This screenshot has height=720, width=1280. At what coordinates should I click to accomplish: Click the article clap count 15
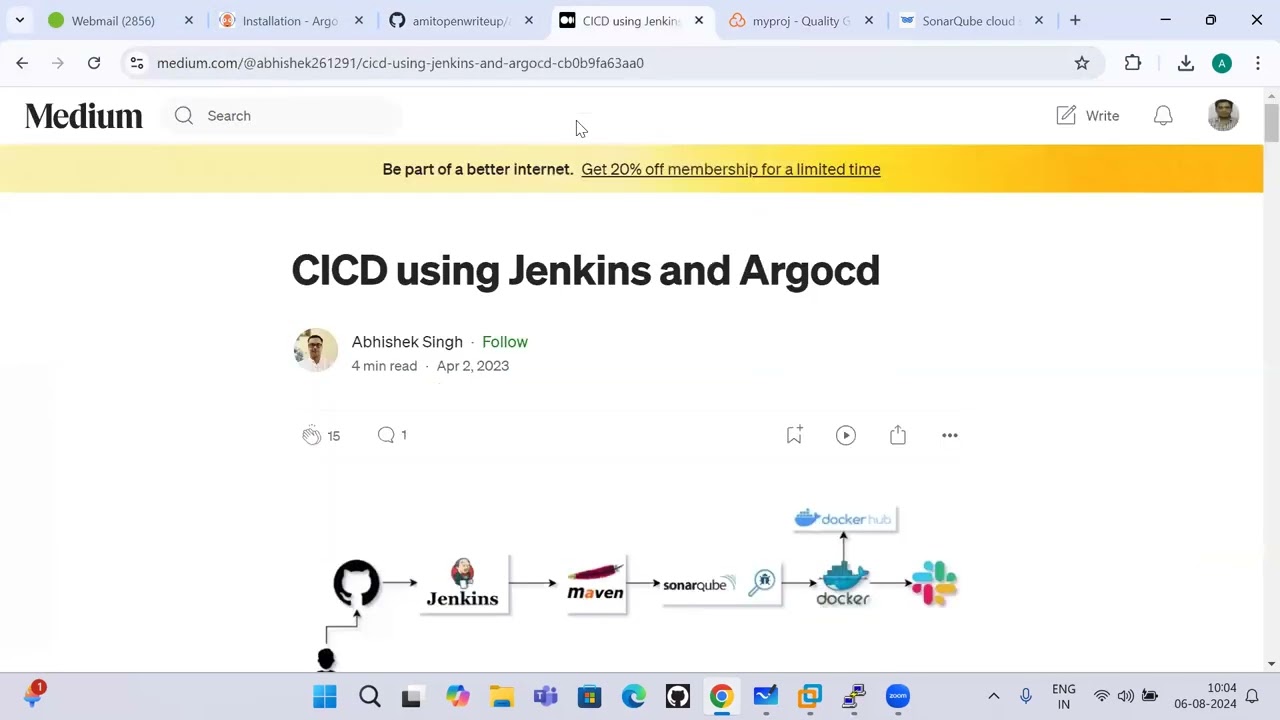pyautogui.click(x=334, y=436)
